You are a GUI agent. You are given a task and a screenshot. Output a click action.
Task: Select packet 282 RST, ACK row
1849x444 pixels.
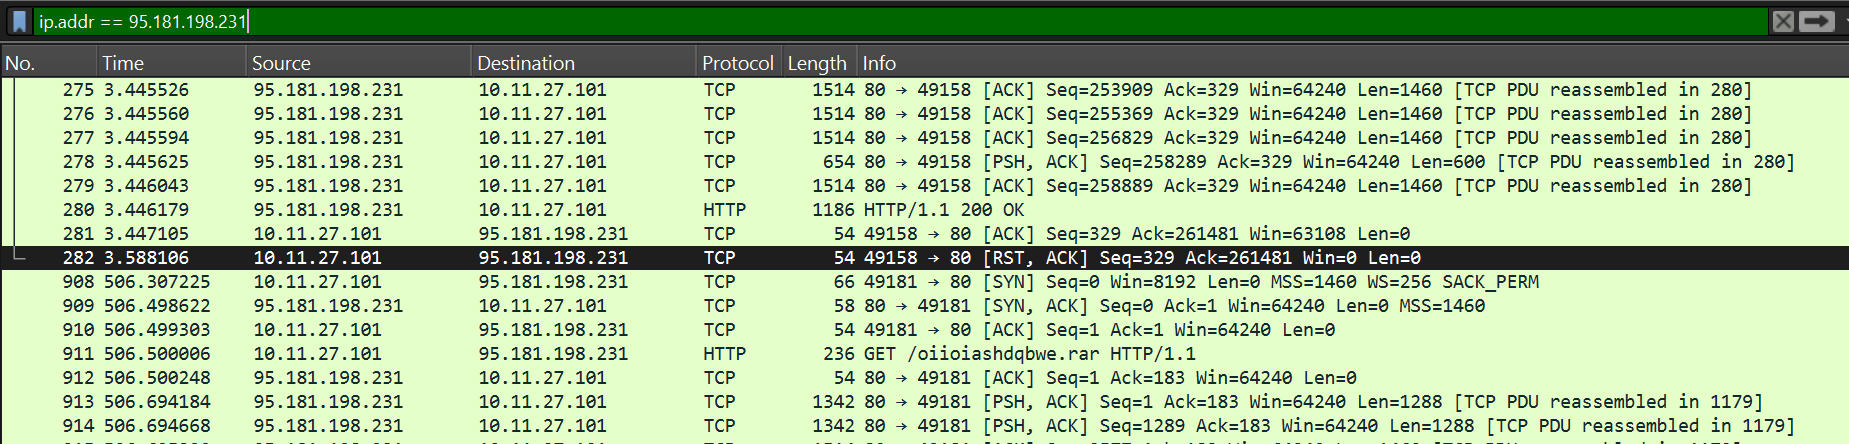(x=924, y=258)
